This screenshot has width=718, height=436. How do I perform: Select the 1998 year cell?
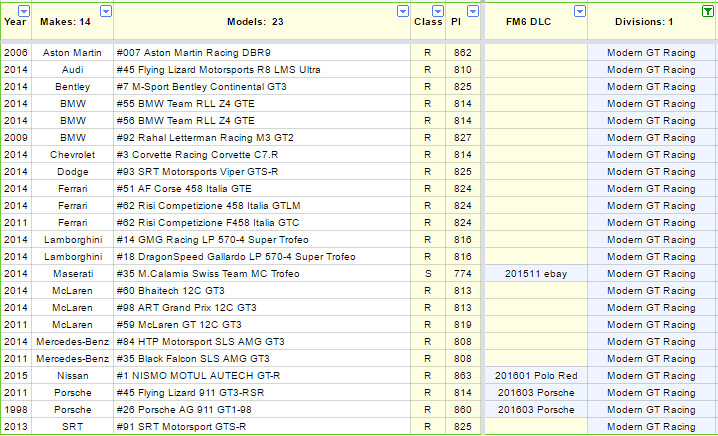16,409
